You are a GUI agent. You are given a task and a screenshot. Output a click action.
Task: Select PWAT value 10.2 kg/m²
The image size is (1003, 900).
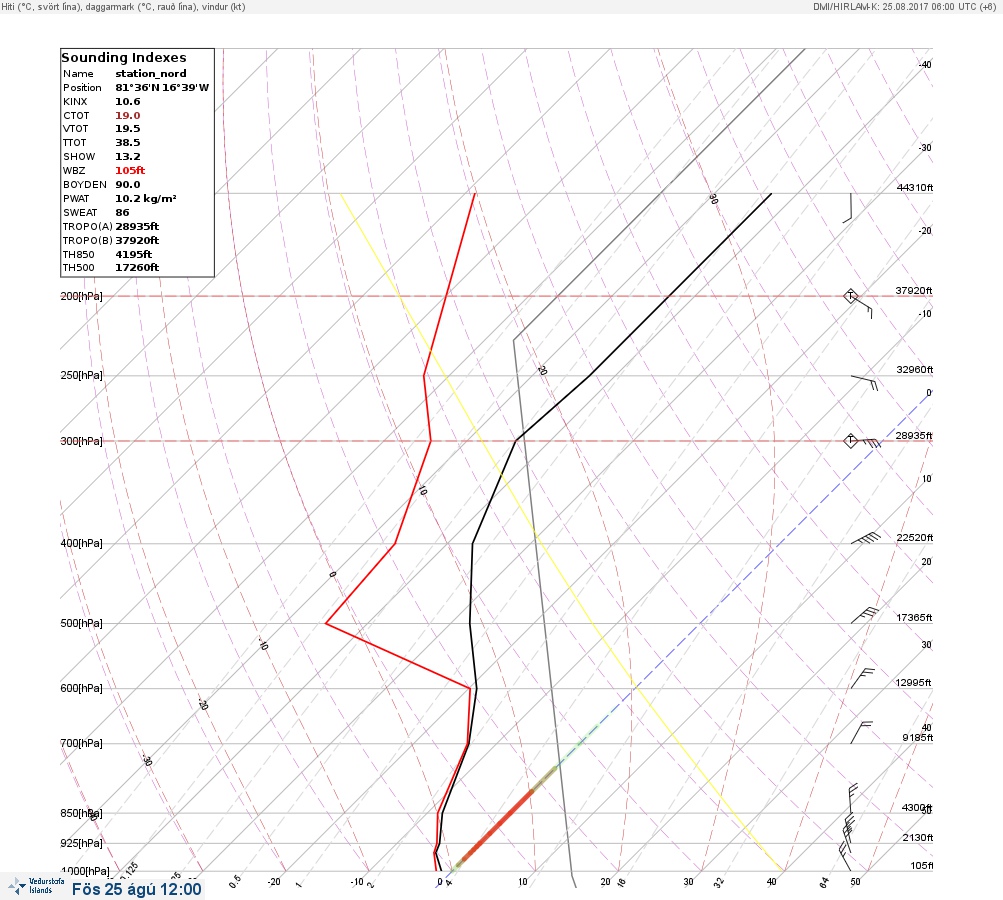[x=146, y=199]
